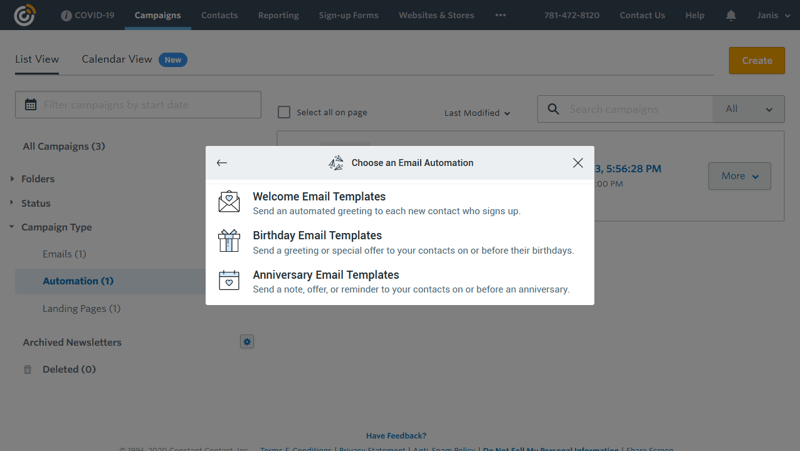Open the notifications bell icon
The image size is (800, 451).
pyautogui.click(x=731, y=16)
